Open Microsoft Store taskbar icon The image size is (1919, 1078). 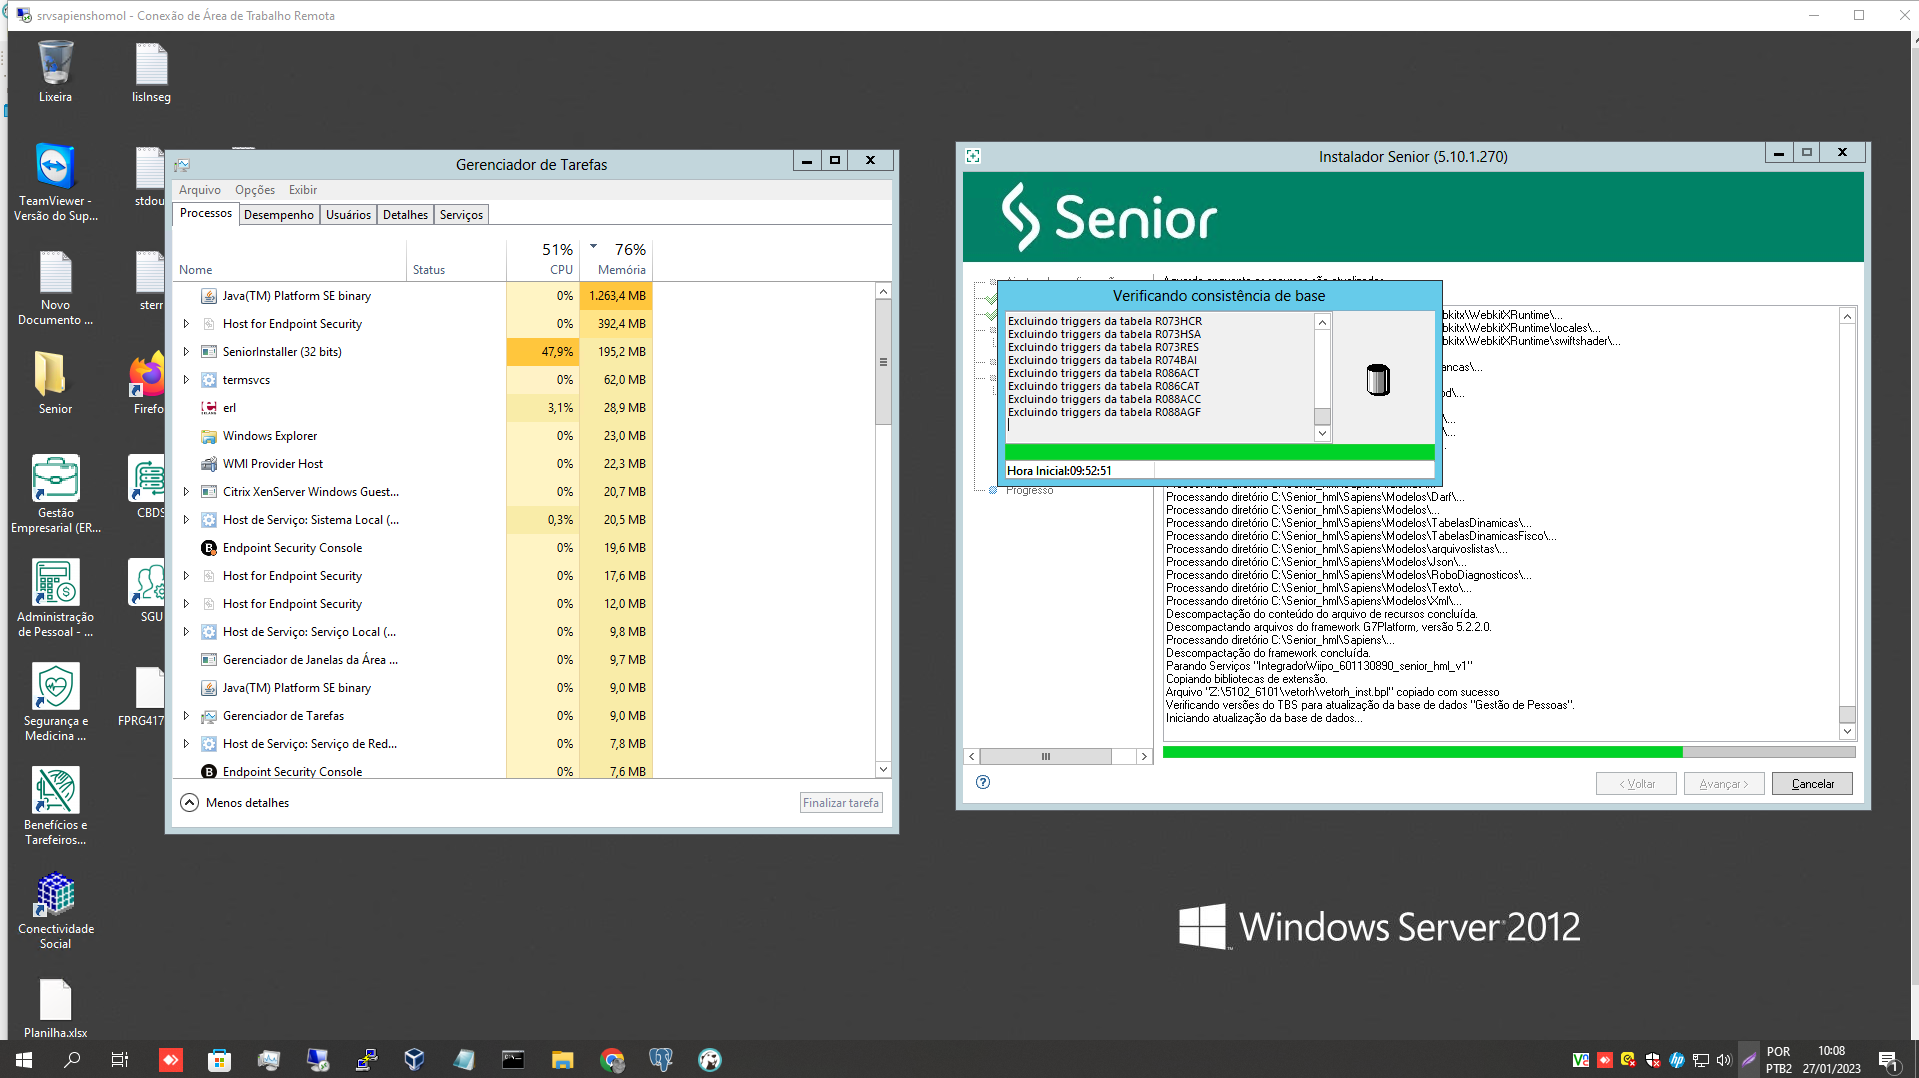[220, 1059]
